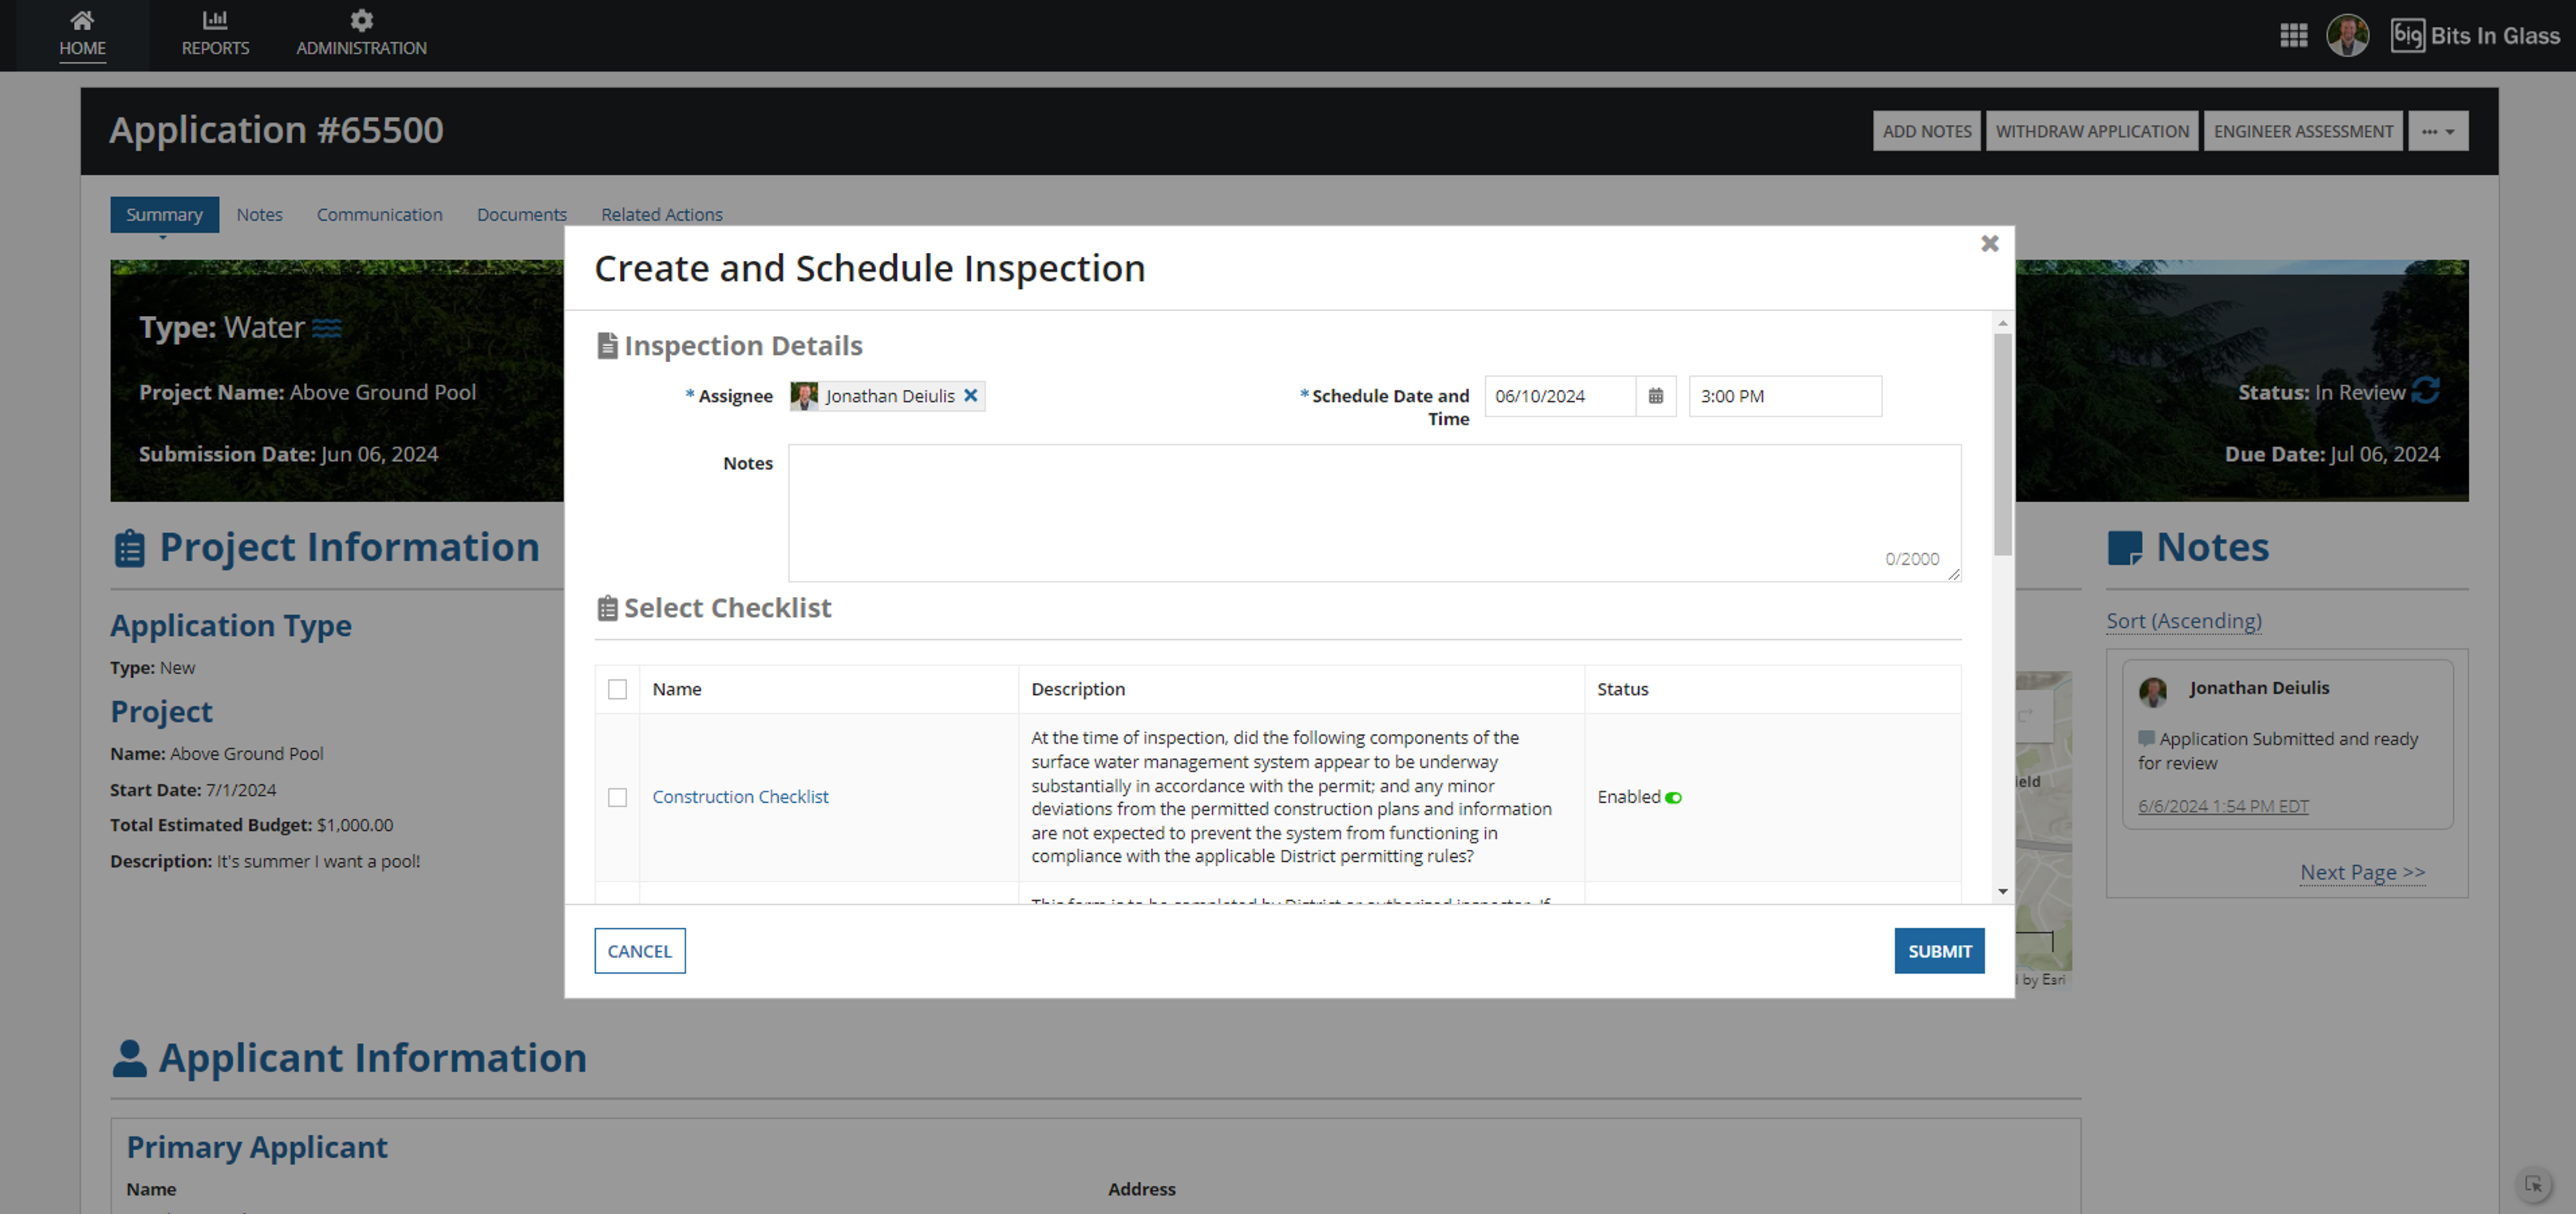Switch to the Summary tab

pos(164,215)
